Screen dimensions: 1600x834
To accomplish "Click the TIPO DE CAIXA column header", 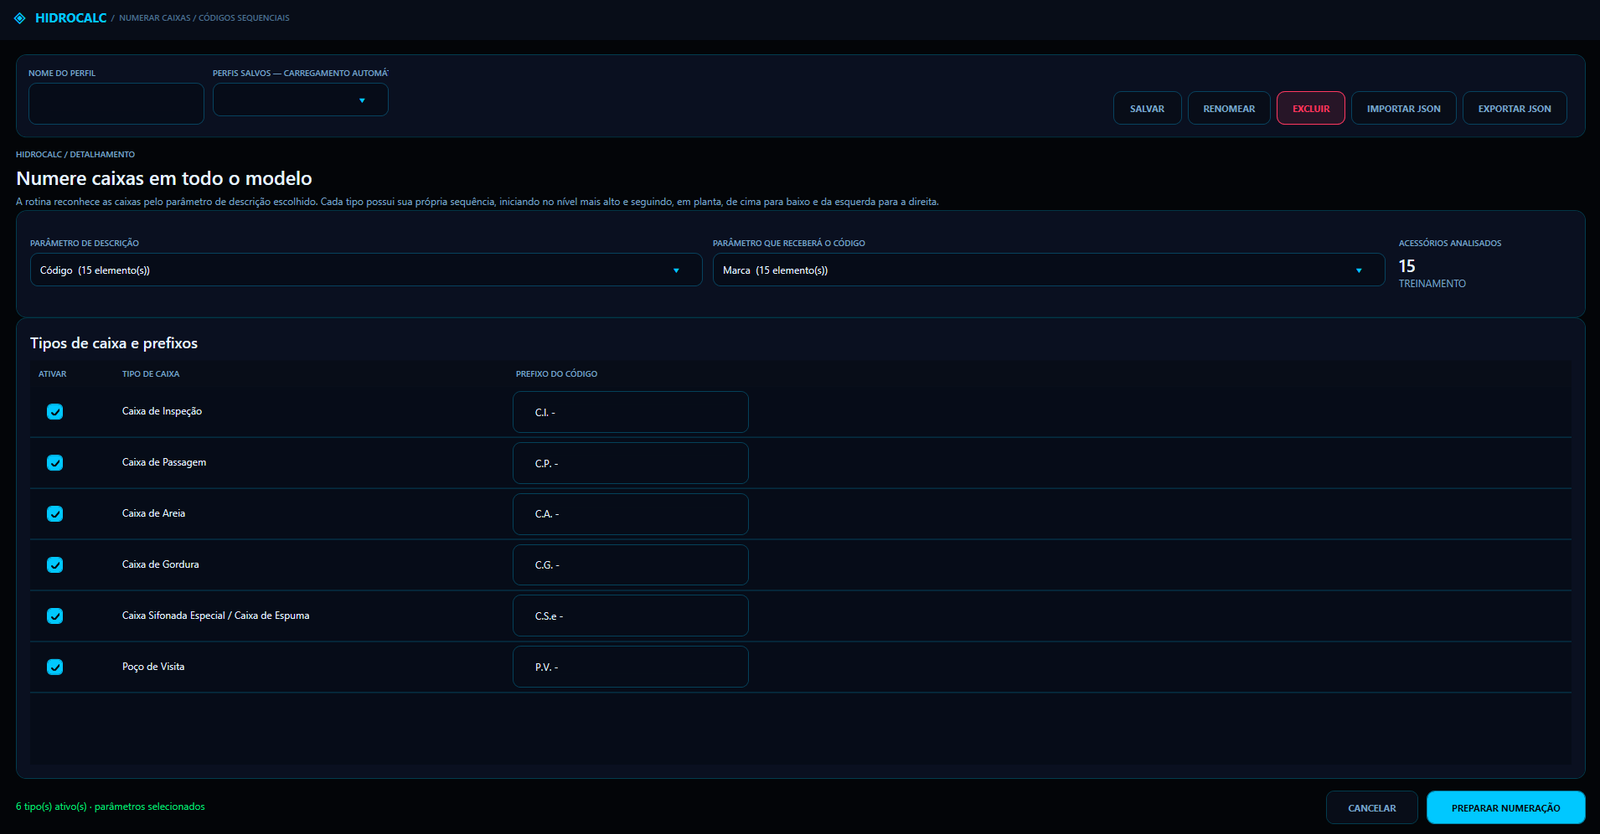I will (151, 374).
